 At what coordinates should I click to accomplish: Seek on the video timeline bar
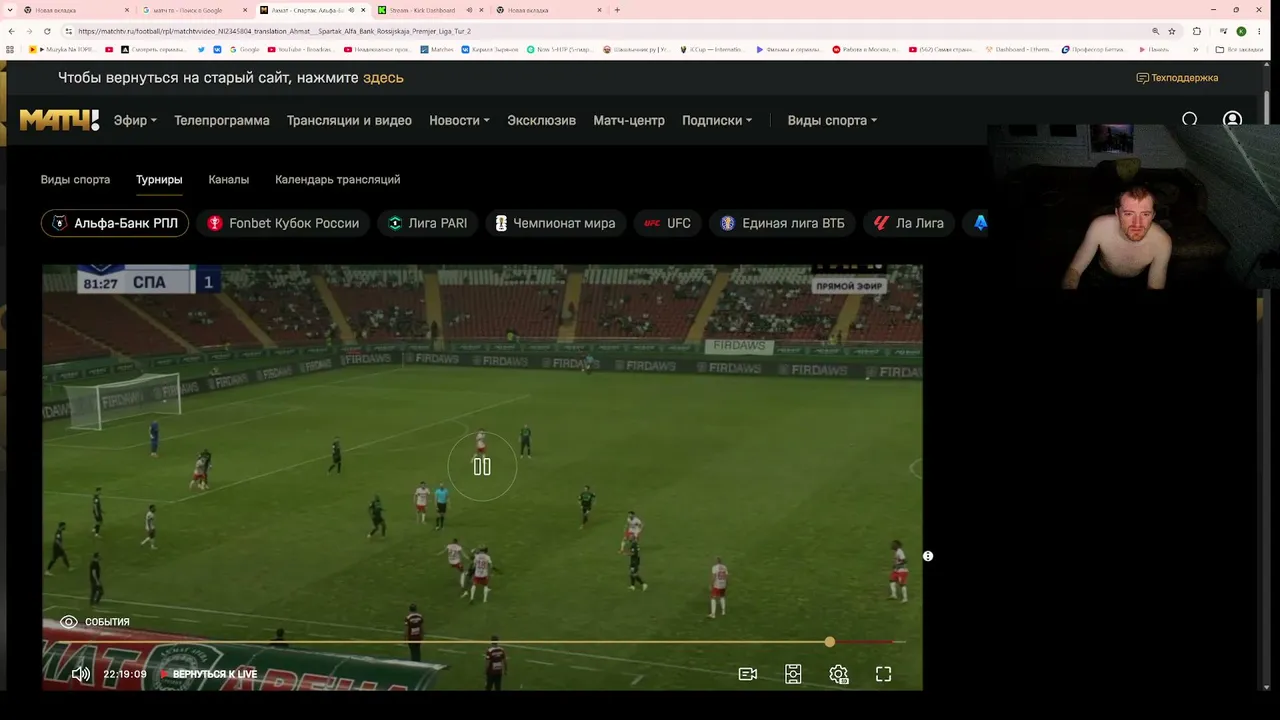(x=482, y=642)
